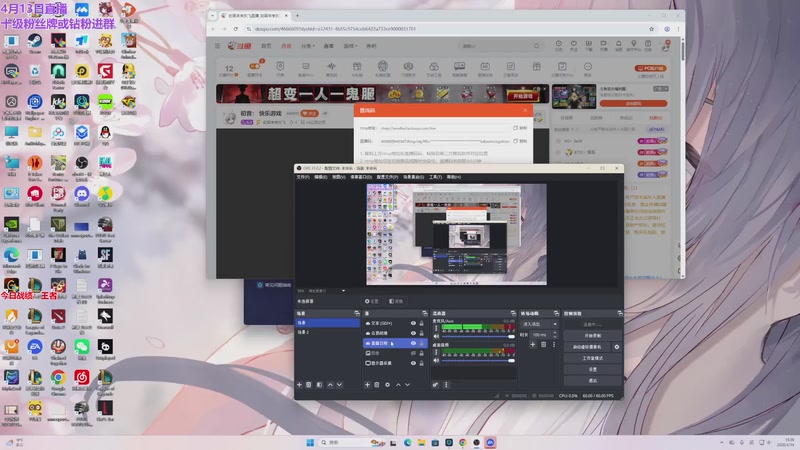800x450 pixels.
Task: Click 开始游戏 on Douyu banner
Action: tap(523, 96)
